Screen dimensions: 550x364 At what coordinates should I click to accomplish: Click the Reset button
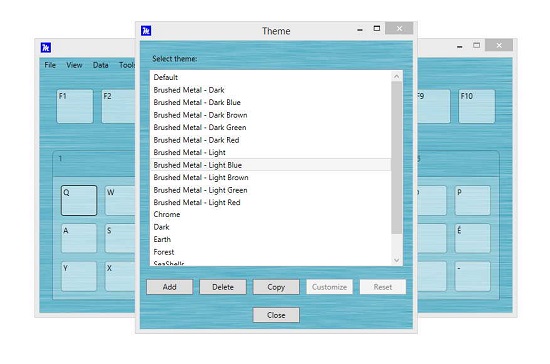pos(383,287)
